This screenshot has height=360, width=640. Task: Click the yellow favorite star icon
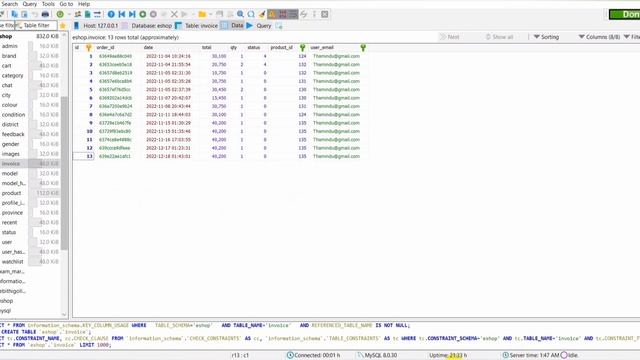coord(62,26)
